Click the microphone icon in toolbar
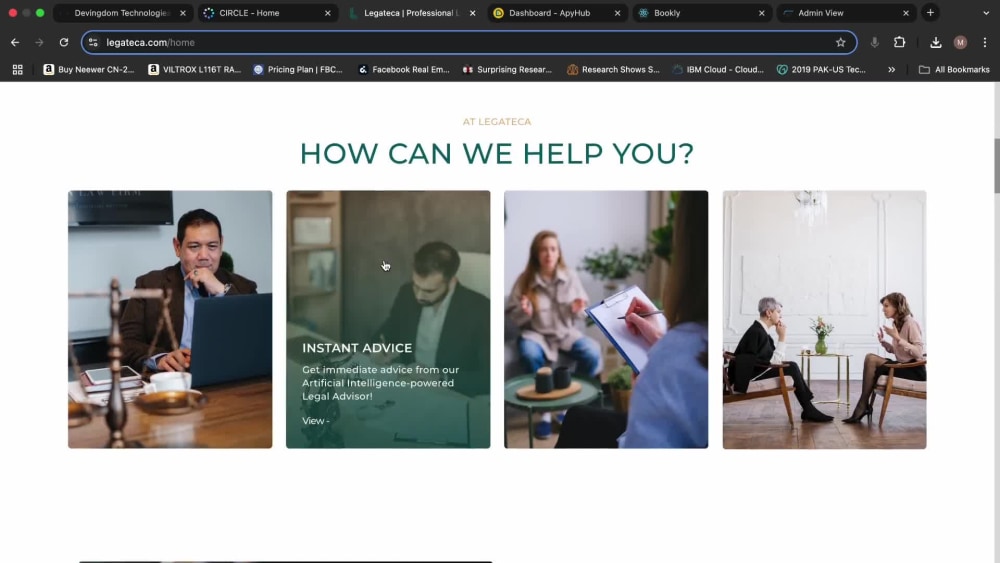Viewport: 1000px width, 563px height. click(874, 42)
